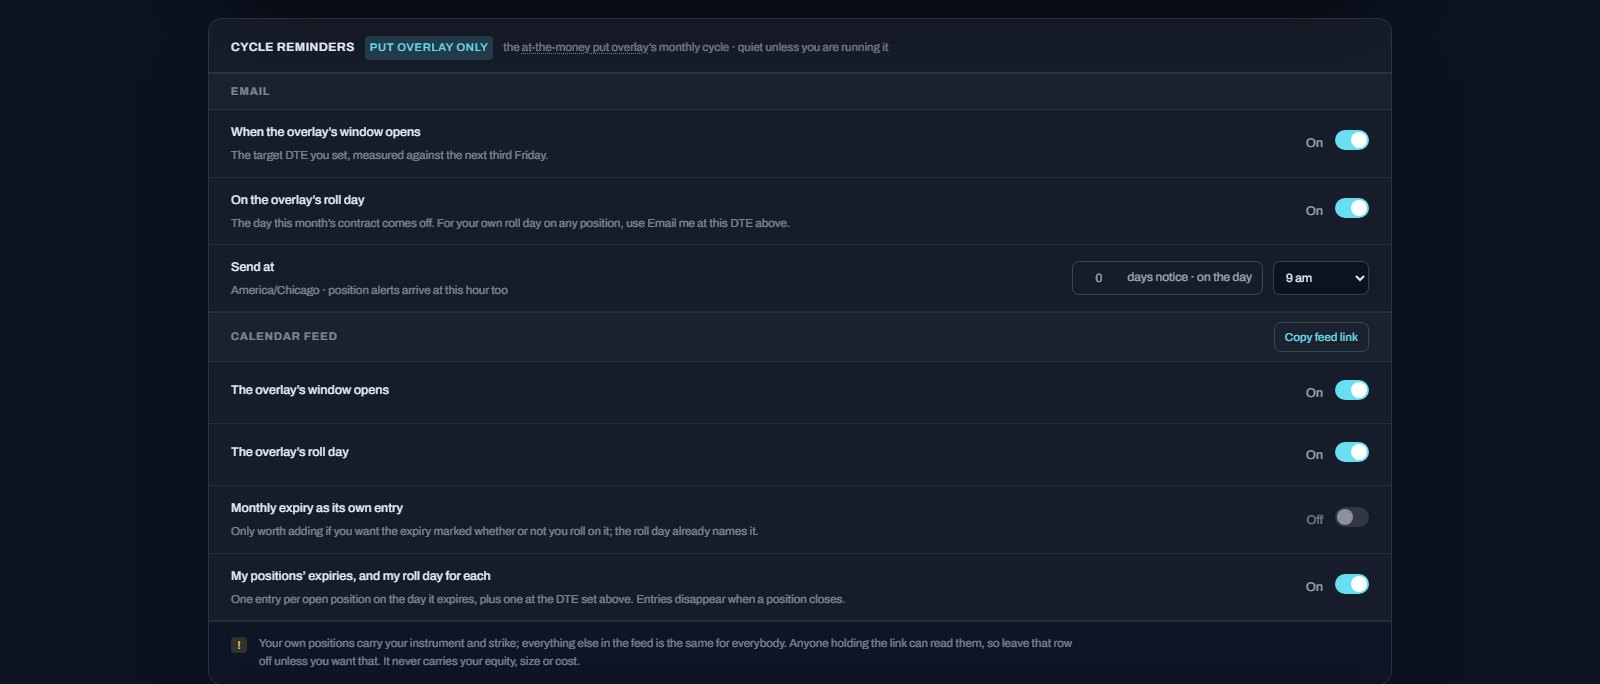Disable calendar feed overlay's window opens switch
1600x684 pixels.
click(x=1351, y=390)
